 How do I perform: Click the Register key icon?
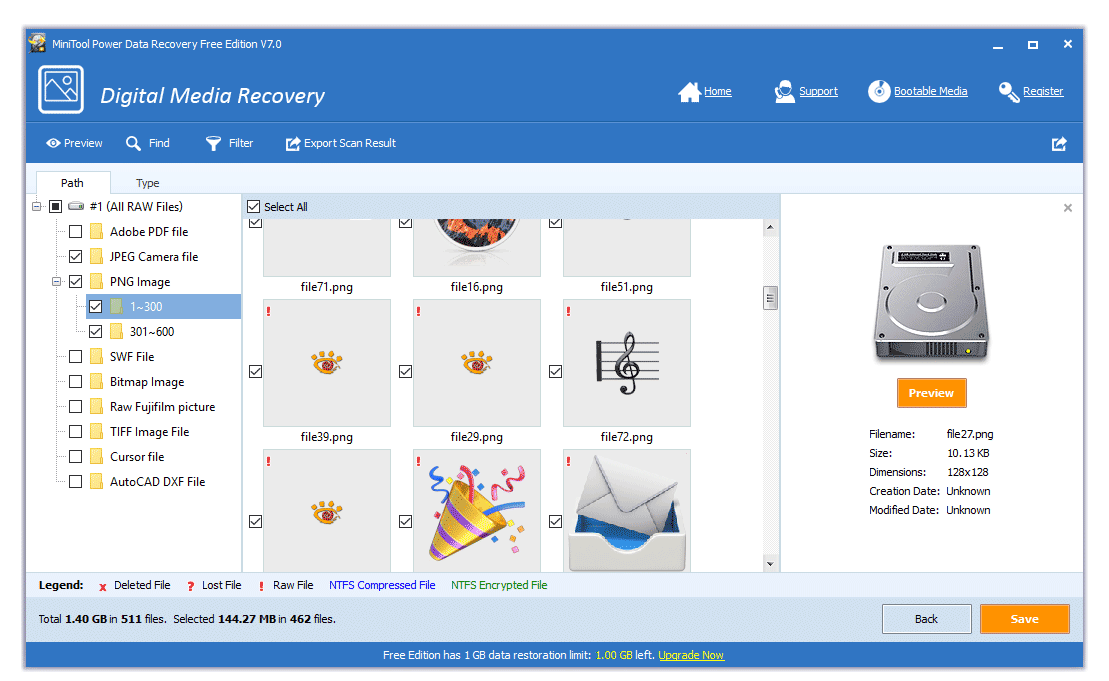(x=1009, y=92)
